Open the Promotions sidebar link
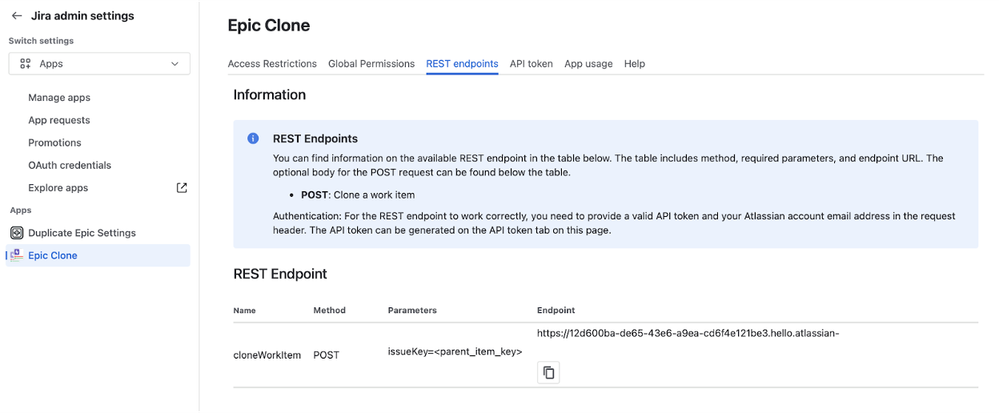 click(55, 143)
